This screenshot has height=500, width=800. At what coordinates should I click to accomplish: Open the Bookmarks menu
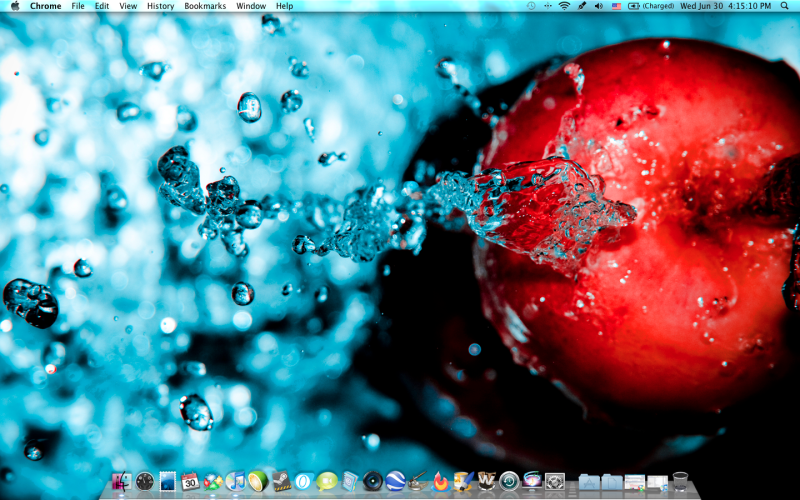click(205, 6)
